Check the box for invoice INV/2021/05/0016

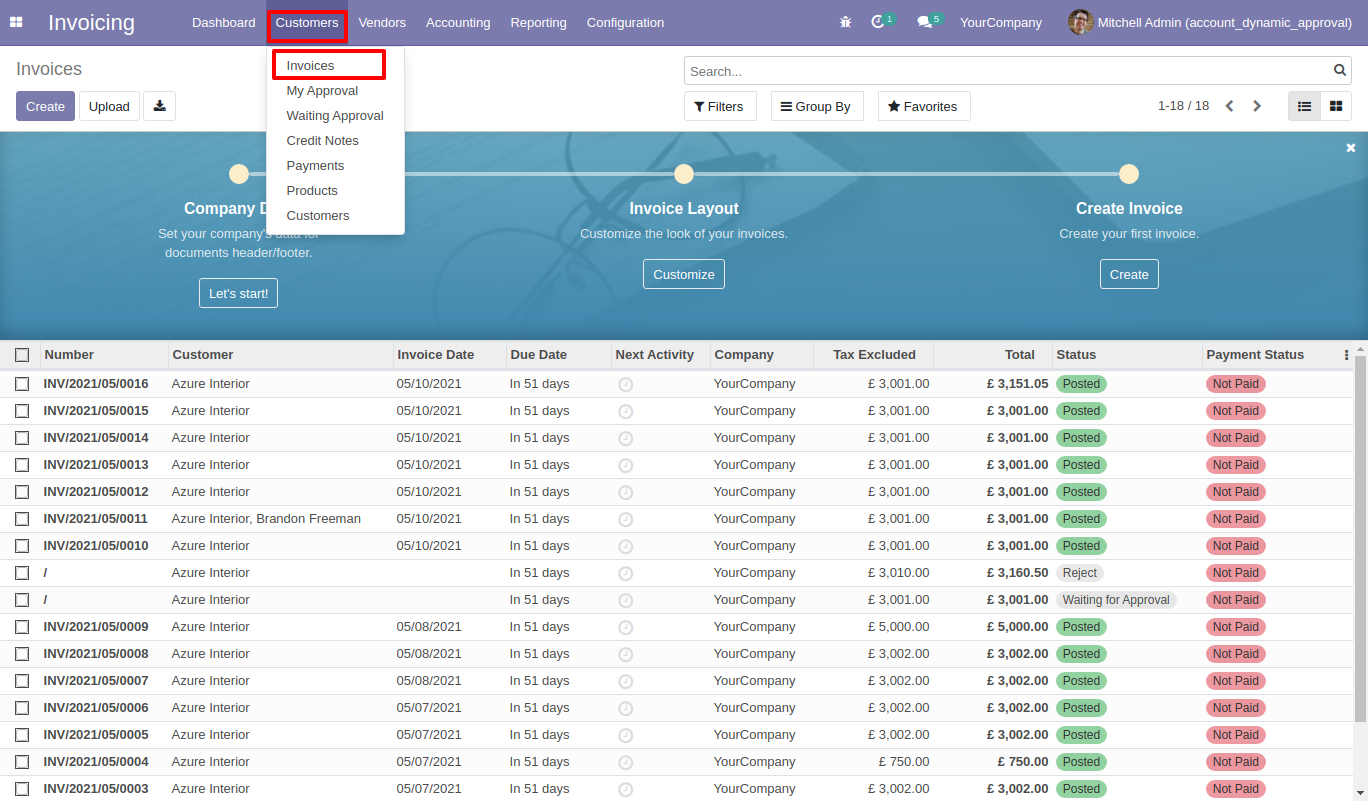pos(22,384)
